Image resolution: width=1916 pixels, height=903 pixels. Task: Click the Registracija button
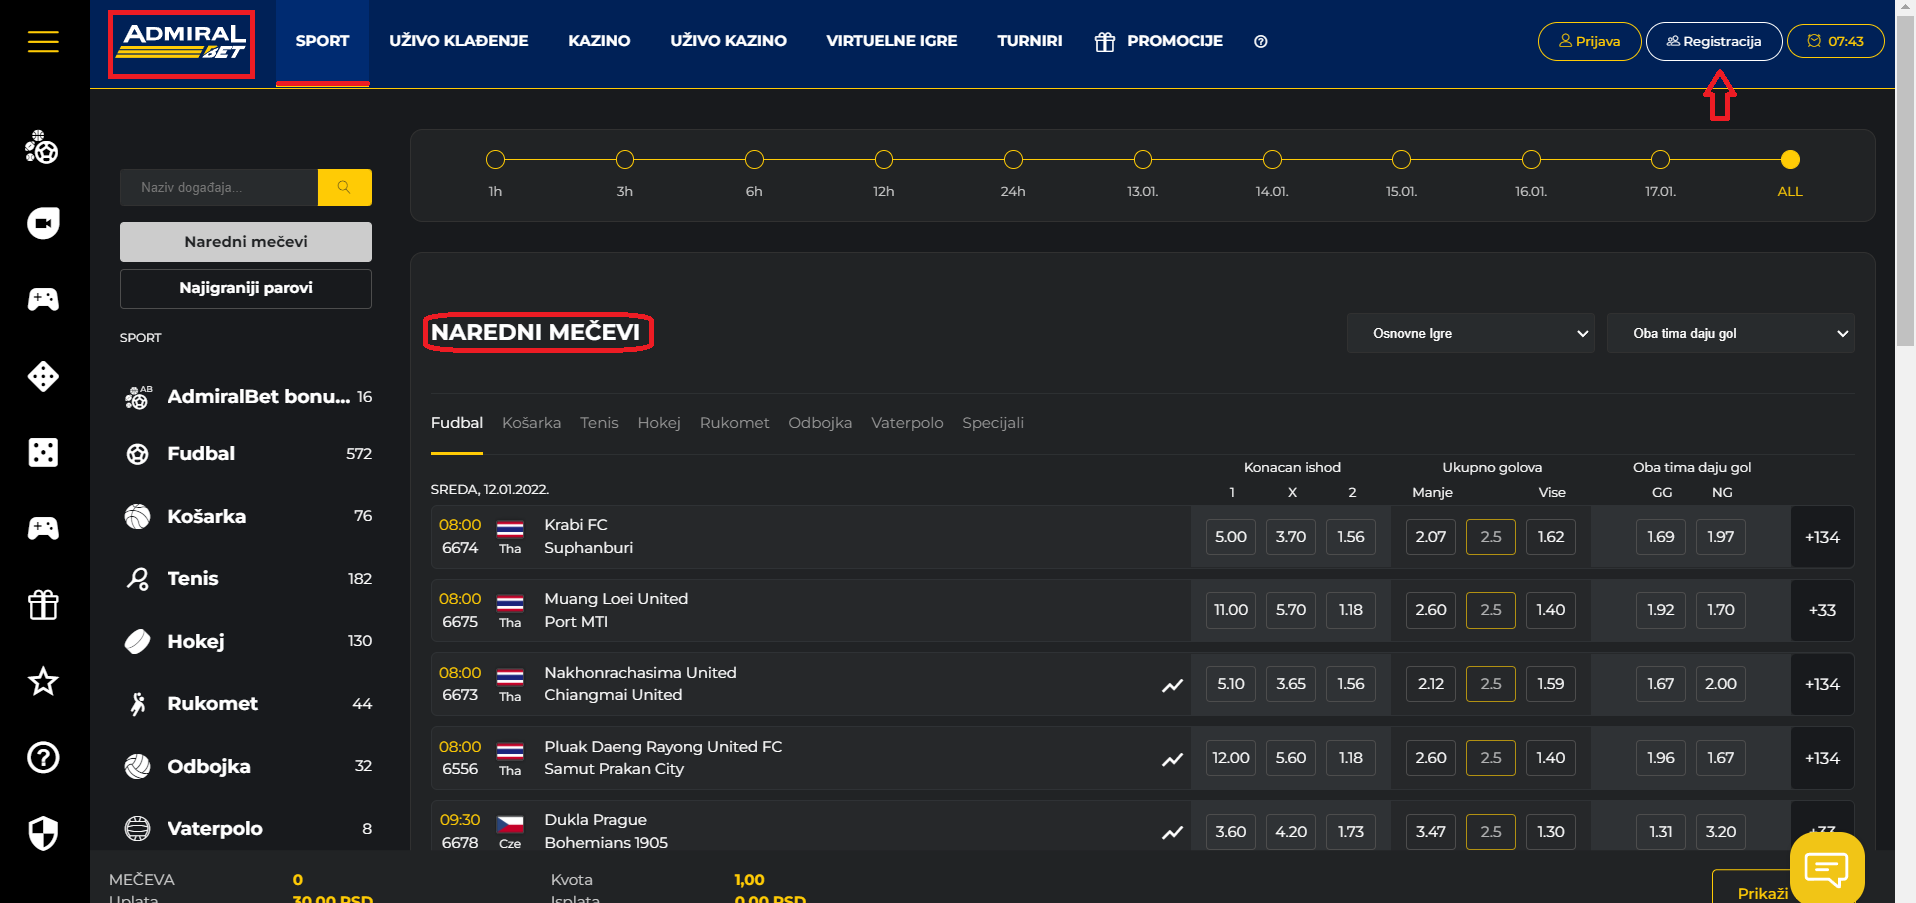click(x=1714, y=41)
